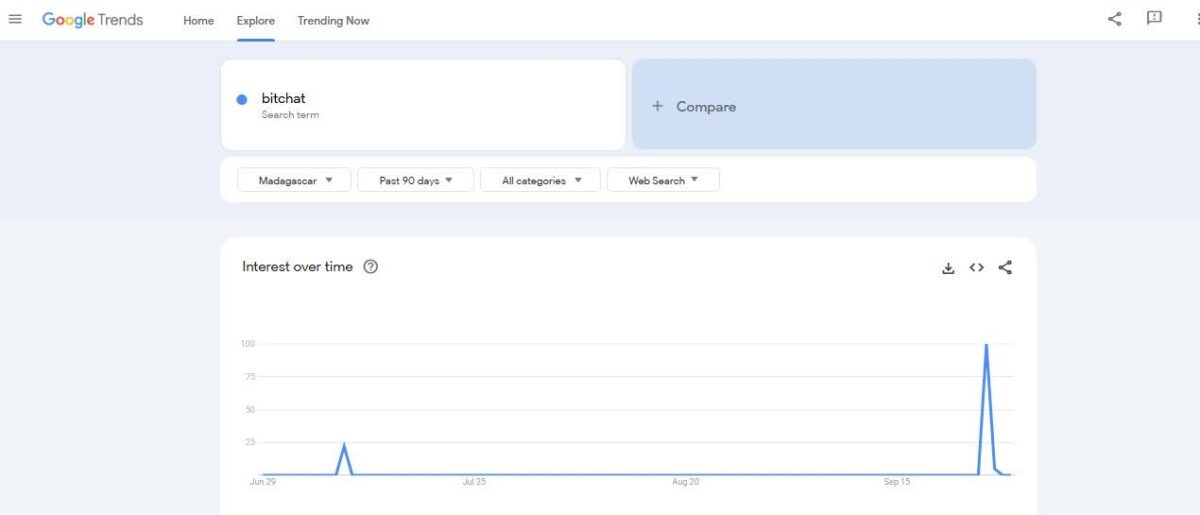Open the send feedback icon
1200x515 pixels.
(x=1154, y=18)
